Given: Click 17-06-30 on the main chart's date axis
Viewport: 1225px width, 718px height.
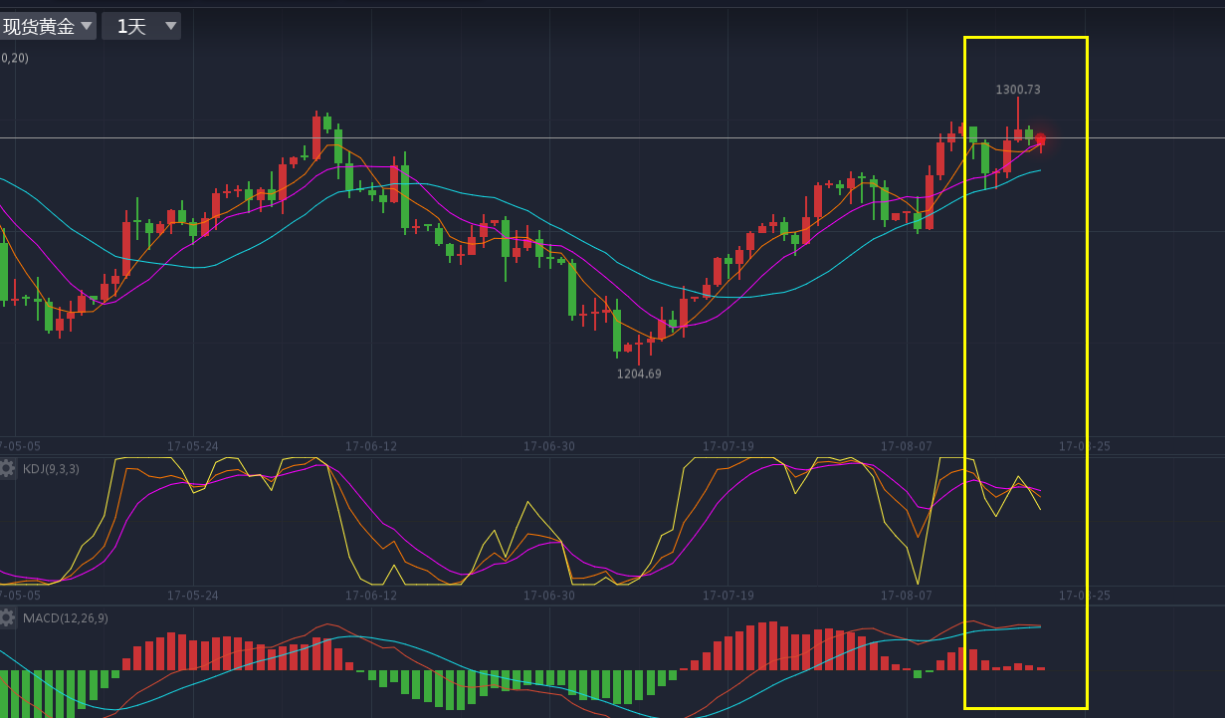Looking at the screenshot, I should coord(549,445).
